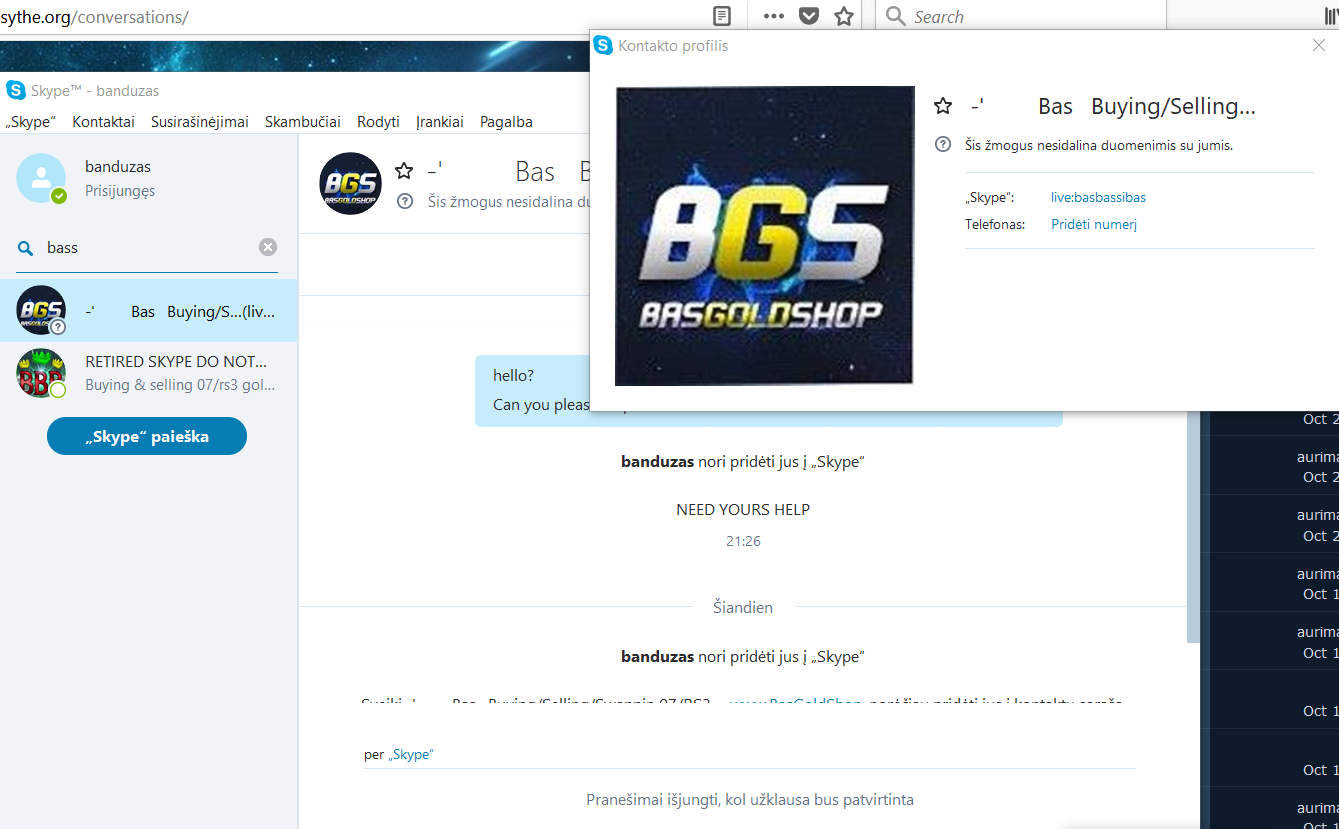This screenshot has height=829, width=1339.
Task: Click the Bas Buying/Selling... profile name
Action: pos(1113,107)
